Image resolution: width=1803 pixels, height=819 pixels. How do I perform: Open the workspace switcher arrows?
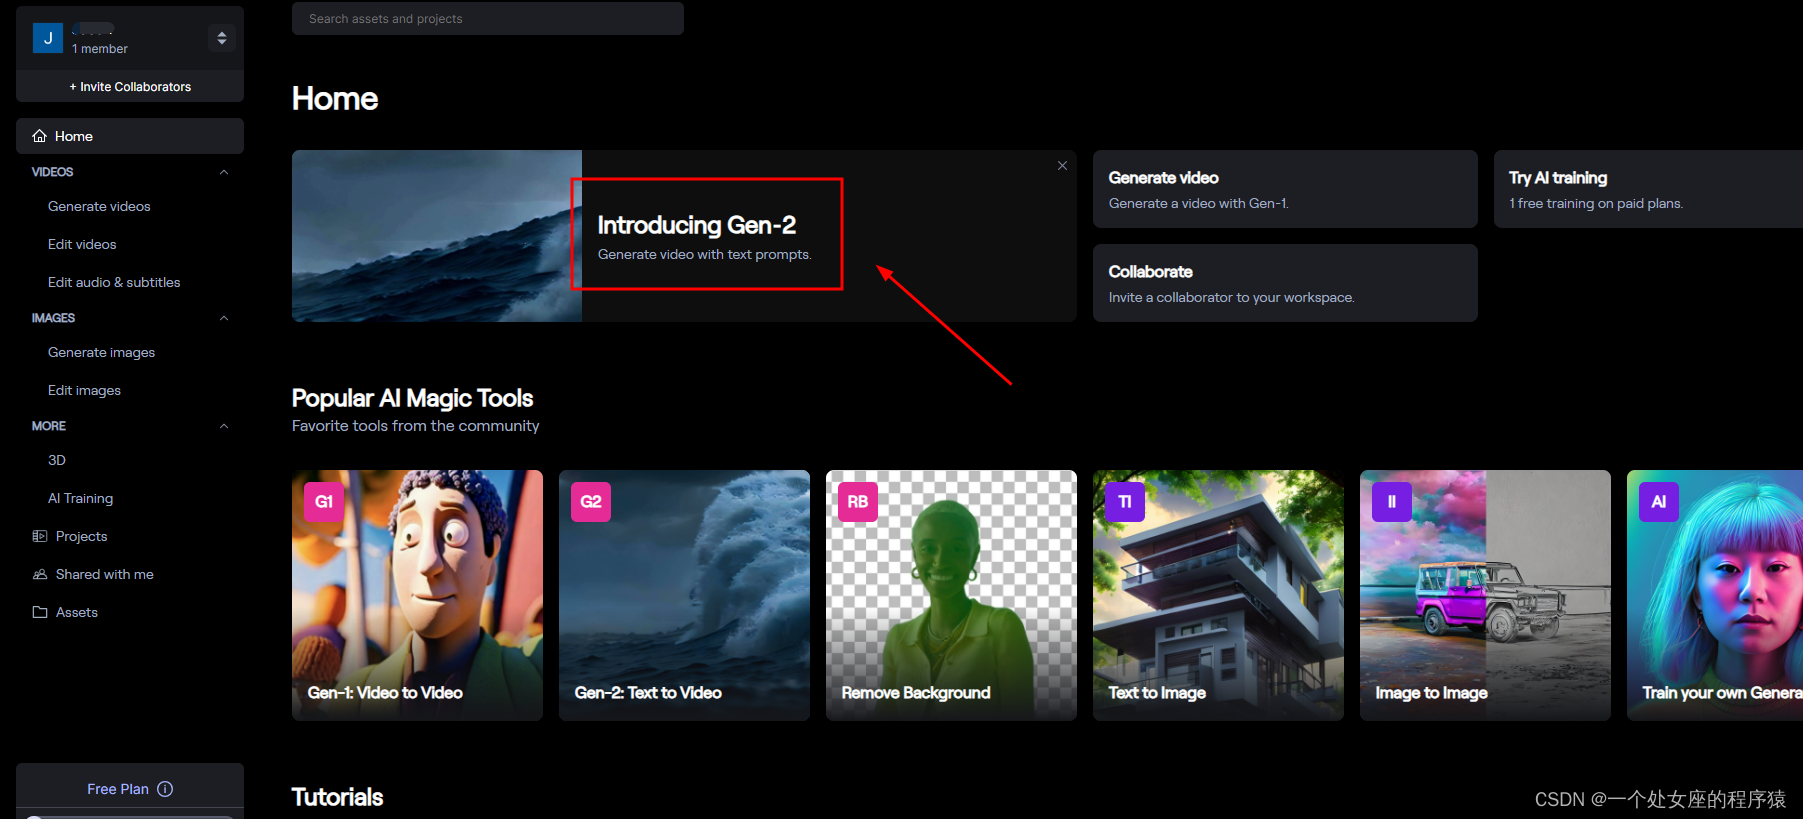tap(222, 38)
